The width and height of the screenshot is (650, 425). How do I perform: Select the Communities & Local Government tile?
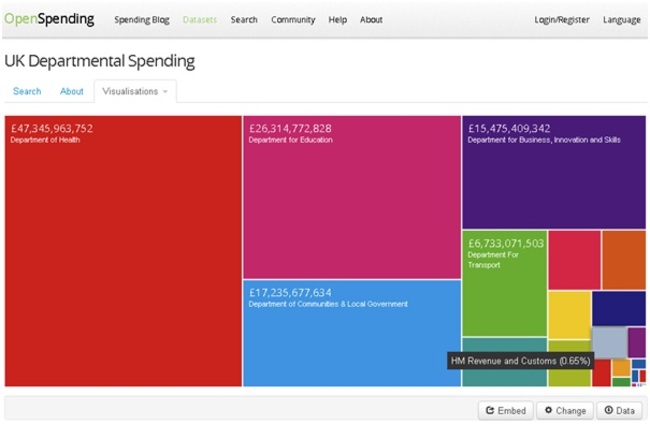(x=352, y=333)
